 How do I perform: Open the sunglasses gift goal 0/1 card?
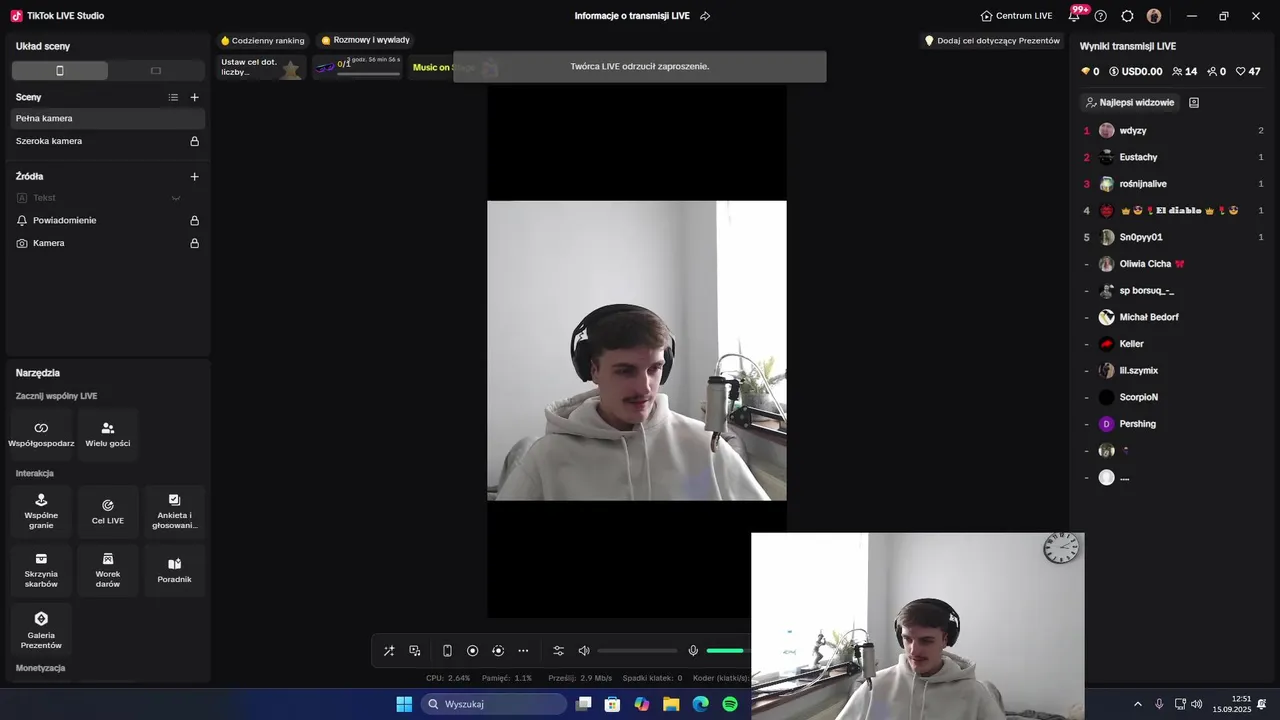coord(358,67)
